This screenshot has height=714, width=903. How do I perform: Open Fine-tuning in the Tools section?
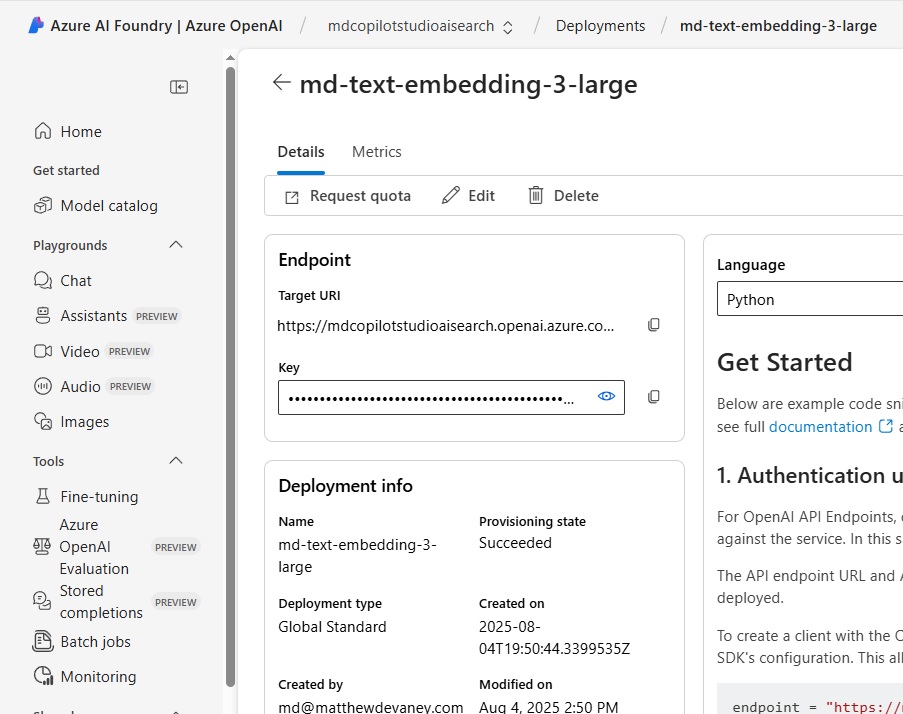click(99, 497)
